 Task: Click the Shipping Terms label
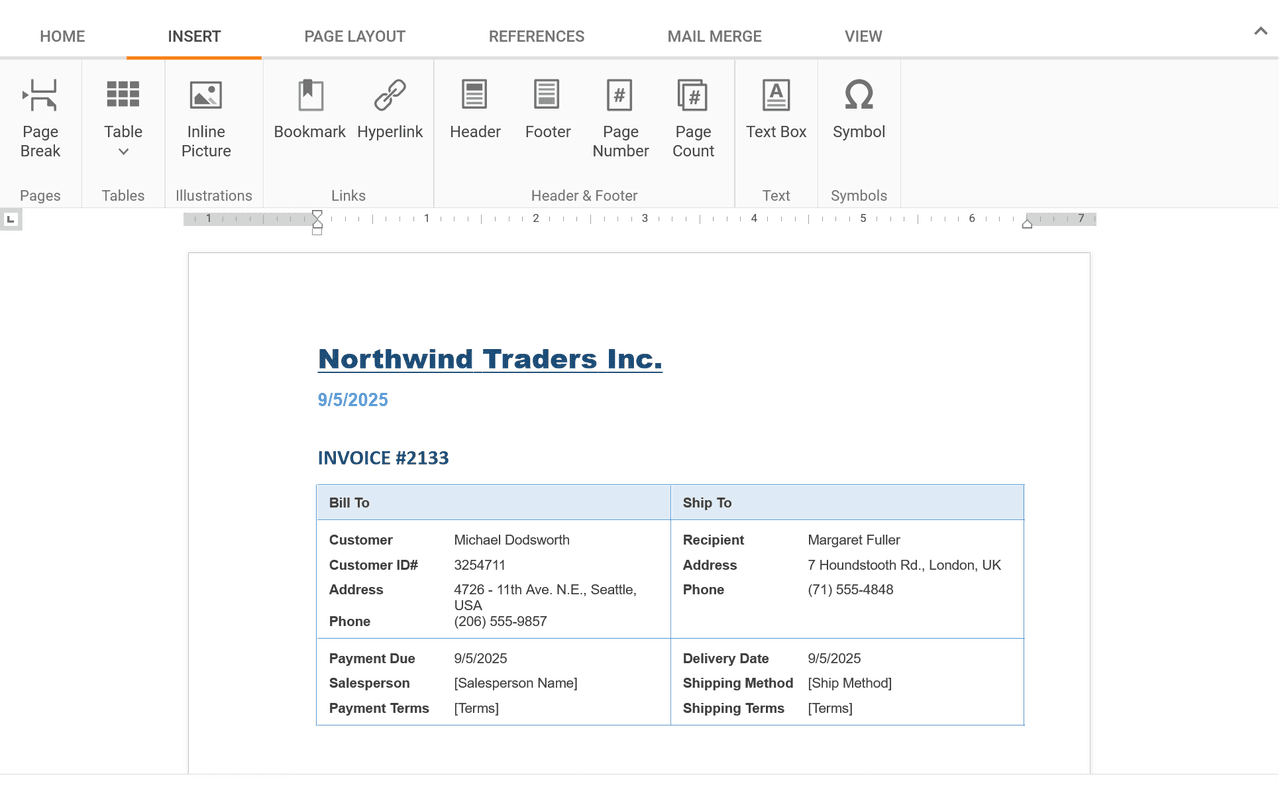[x=734, y=708]
